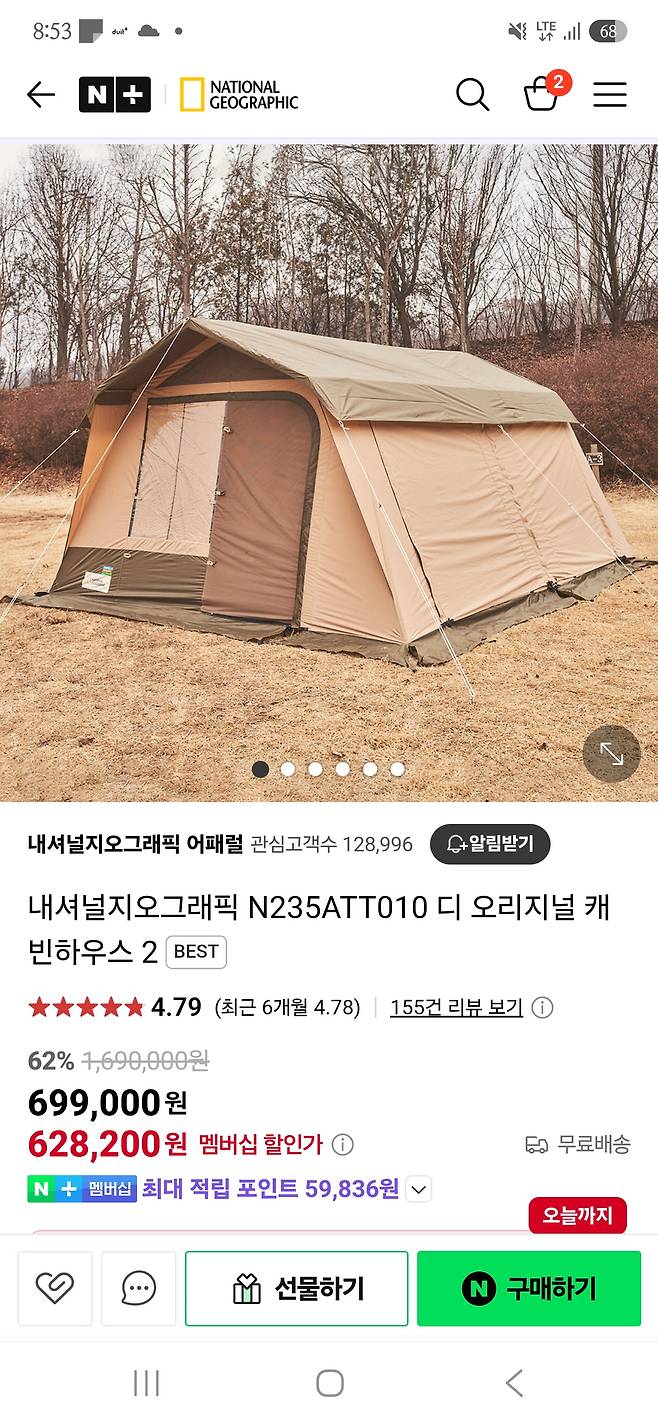This screenshot has width=658, height=1425.
Task: Open the shopping cart with 2 items
Action: [x=544, y=92]
